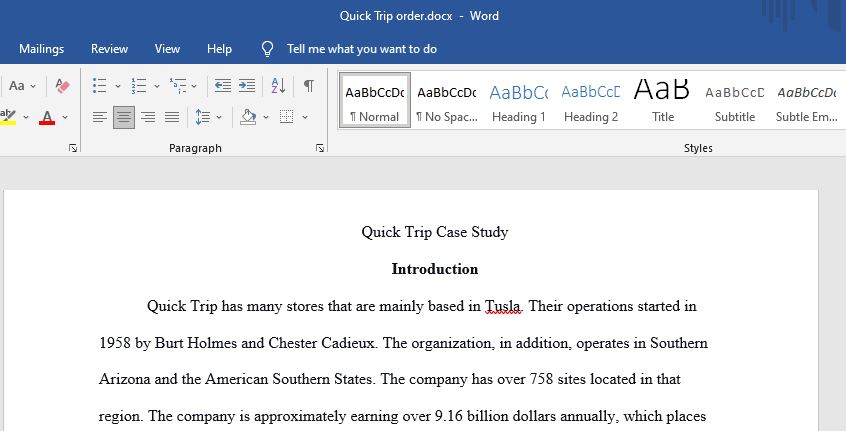Click the lightbulb Tell Me icon
This screenshot has width=846, height=431.
click(267, 49)
